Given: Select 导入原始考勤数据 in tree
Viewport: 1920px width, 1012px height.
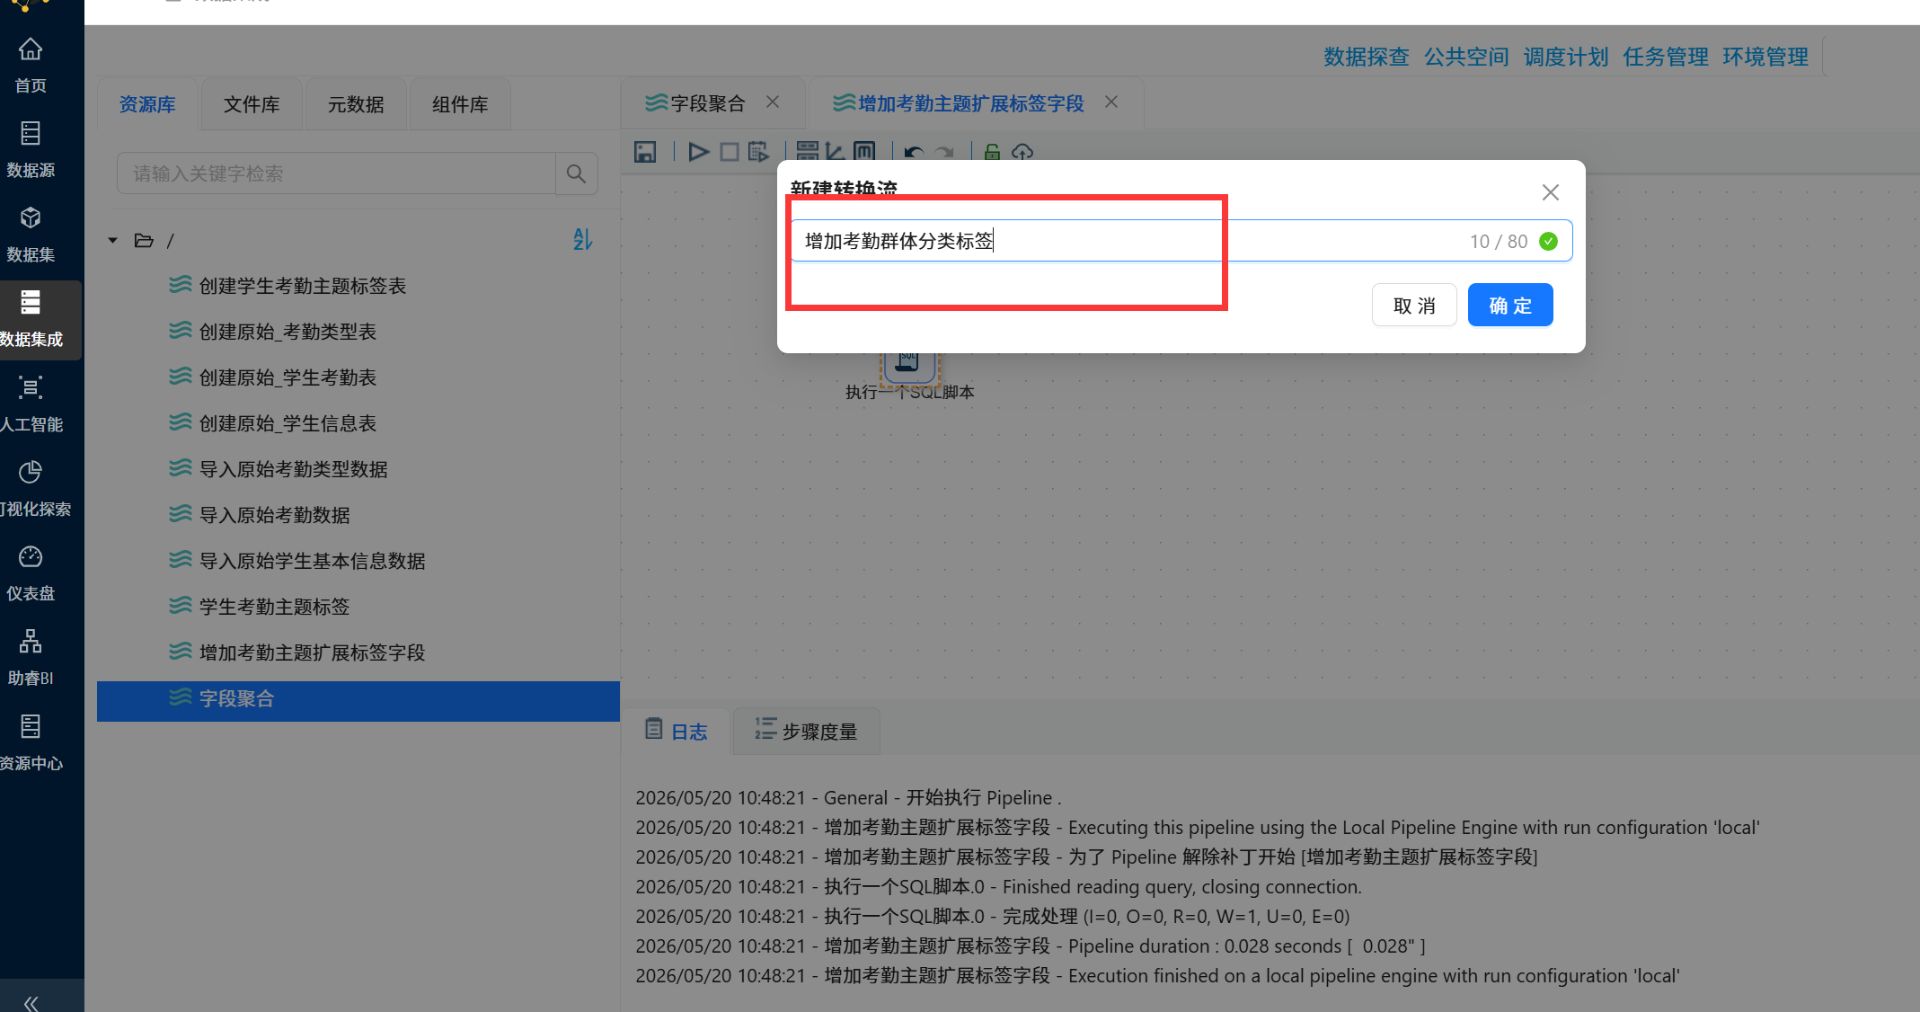Looking at the screenshot, I should tap(274, 515).
